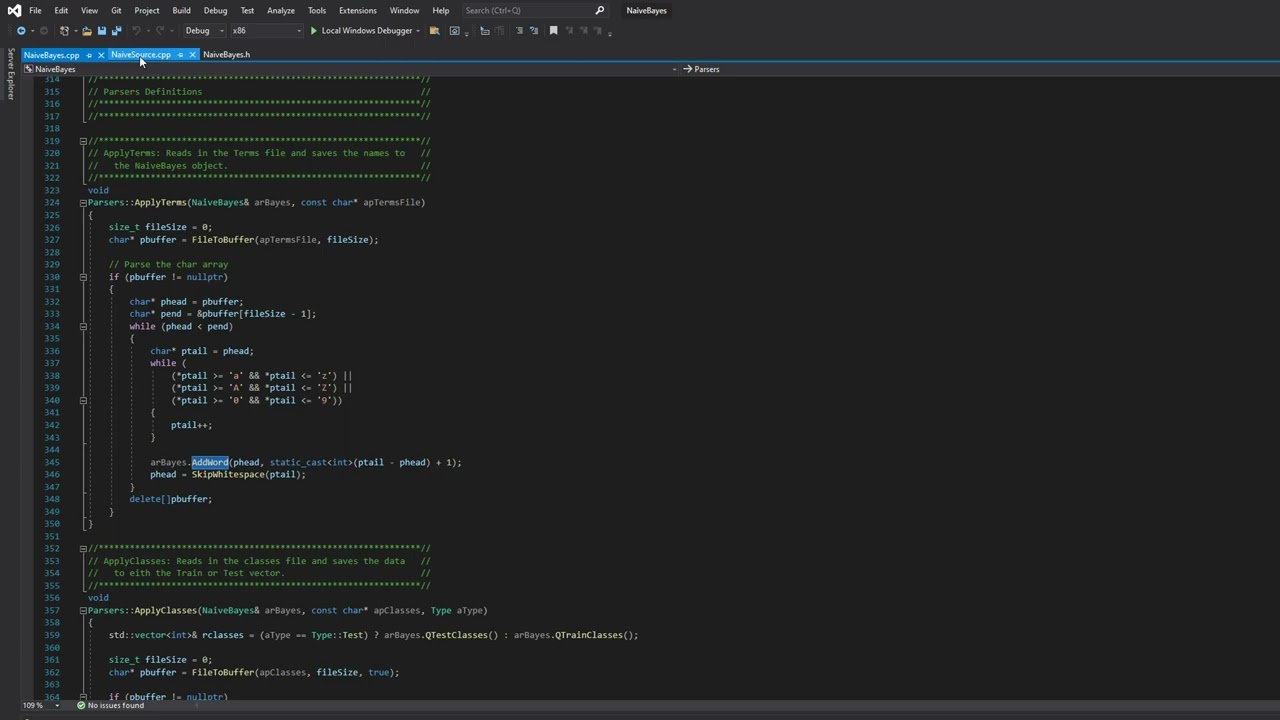The image size is (1280, 720).
Task: Click the highlighted AddWord call on line 345
Action: tap(210, 462)
